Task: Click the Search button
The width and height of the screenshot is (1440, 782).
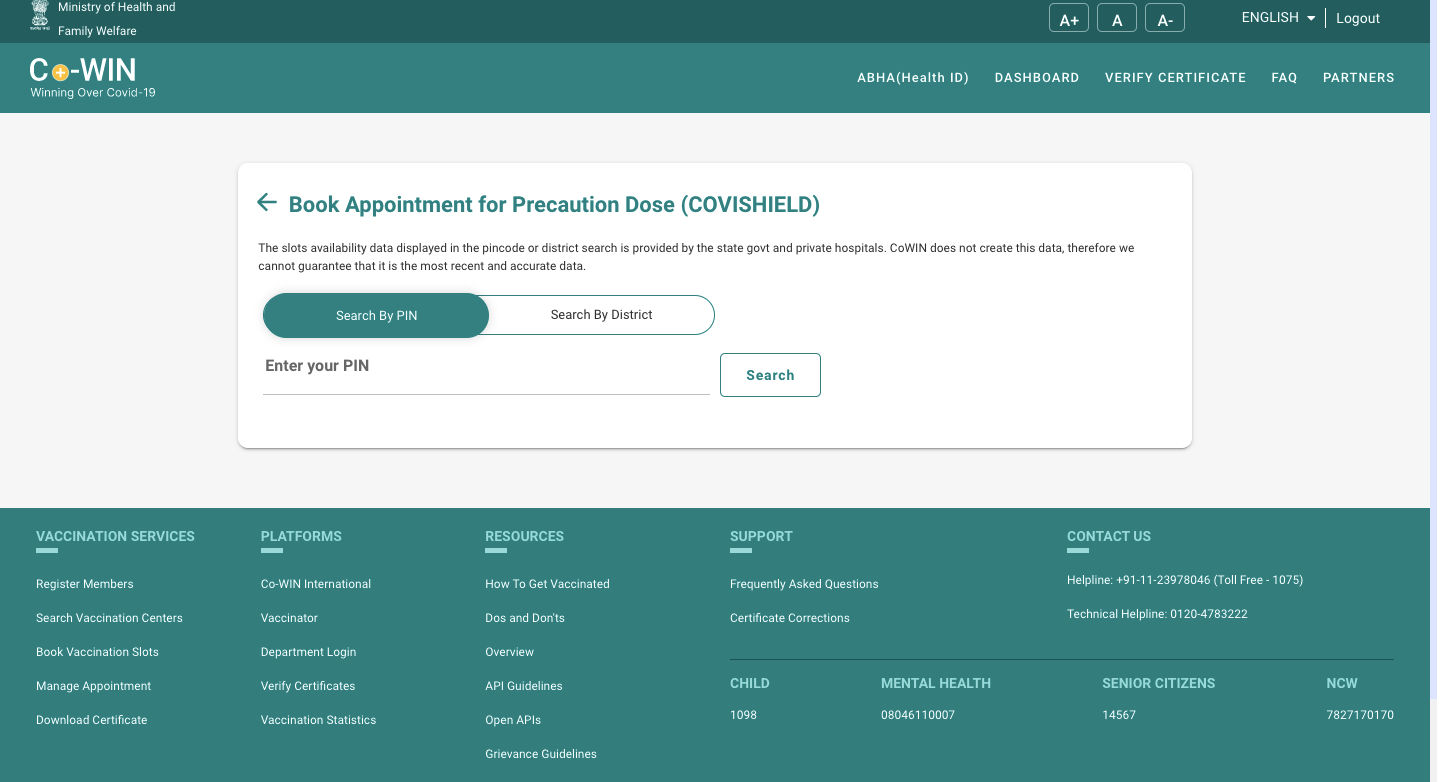Action: tap(770, 375)
